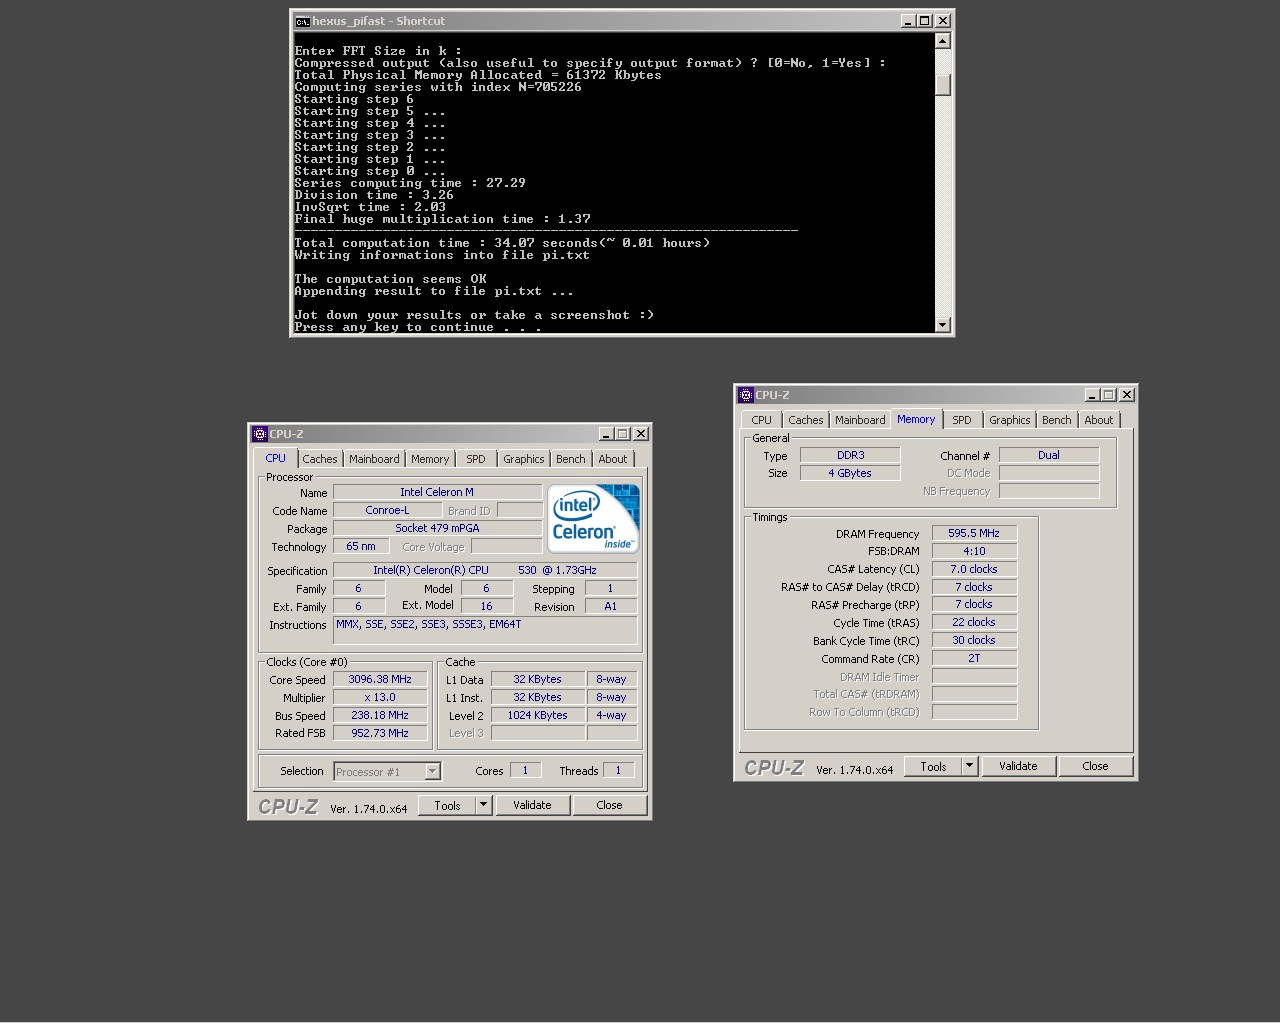Screen dimensions: 1280x1024
Task: Click the Name field Intel Celeron M
Action: (437, 492)
